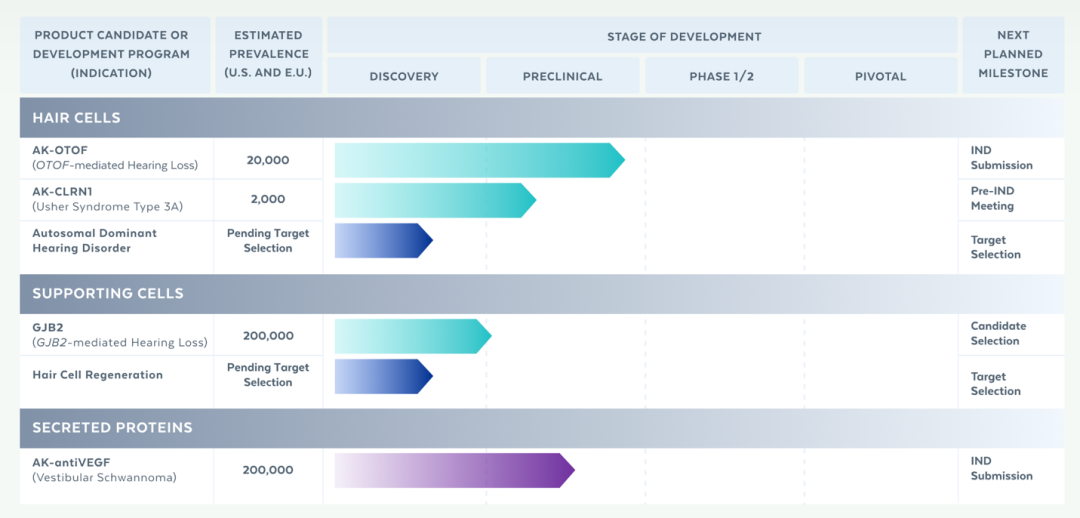Viewport: 1080px width, 518px height.
Task: Click the AK-OTOF teal progress bar
Action: point(479,160)
